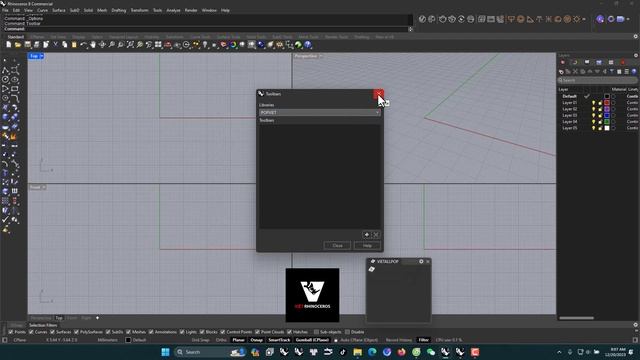The image size is (640, 360).
Task: Click the light bulb hide/show icon
Action: 205,45
